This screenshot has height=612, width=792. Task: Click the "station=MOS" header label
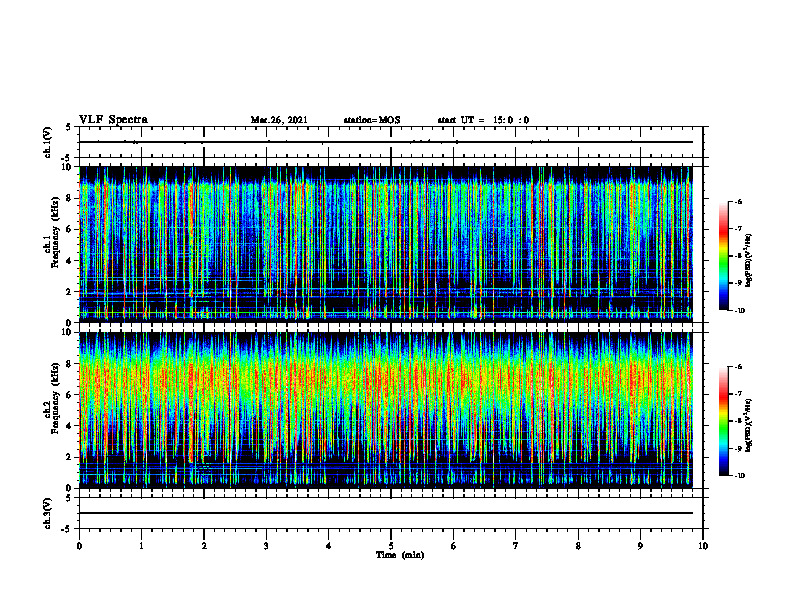tap(372, 120)
